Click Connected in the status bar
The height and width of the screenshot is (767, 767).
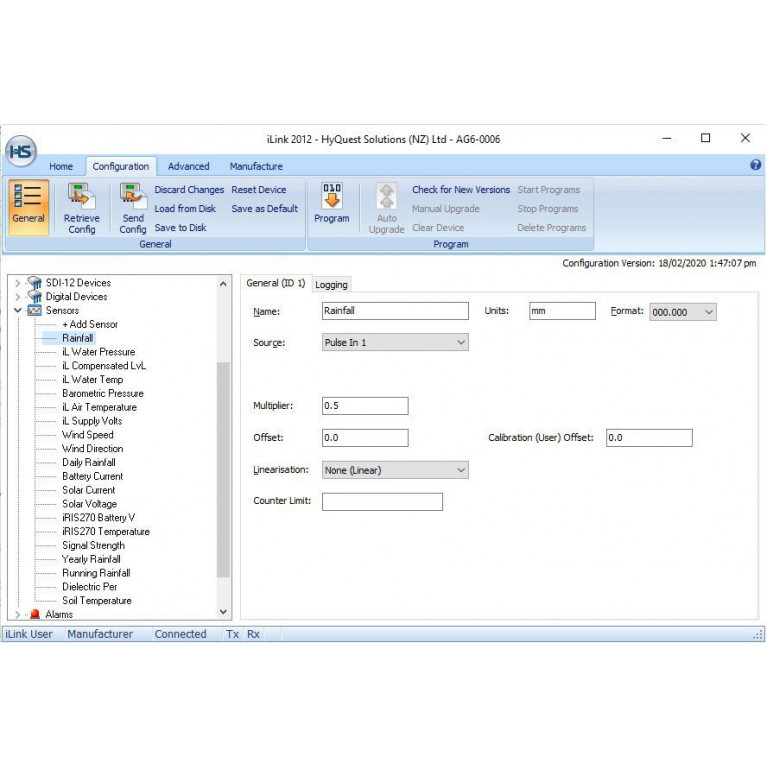point(180,634)
